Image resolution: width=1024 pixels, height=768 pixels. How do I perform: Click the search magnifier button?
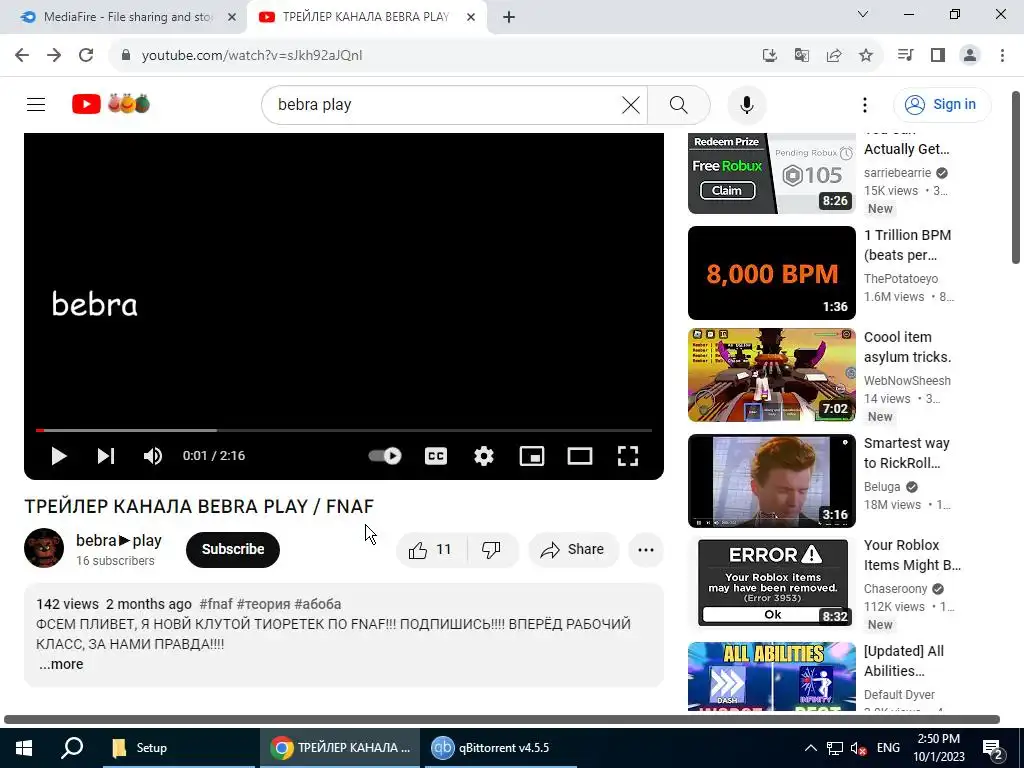pyautogui.click(x=679, y=104)
